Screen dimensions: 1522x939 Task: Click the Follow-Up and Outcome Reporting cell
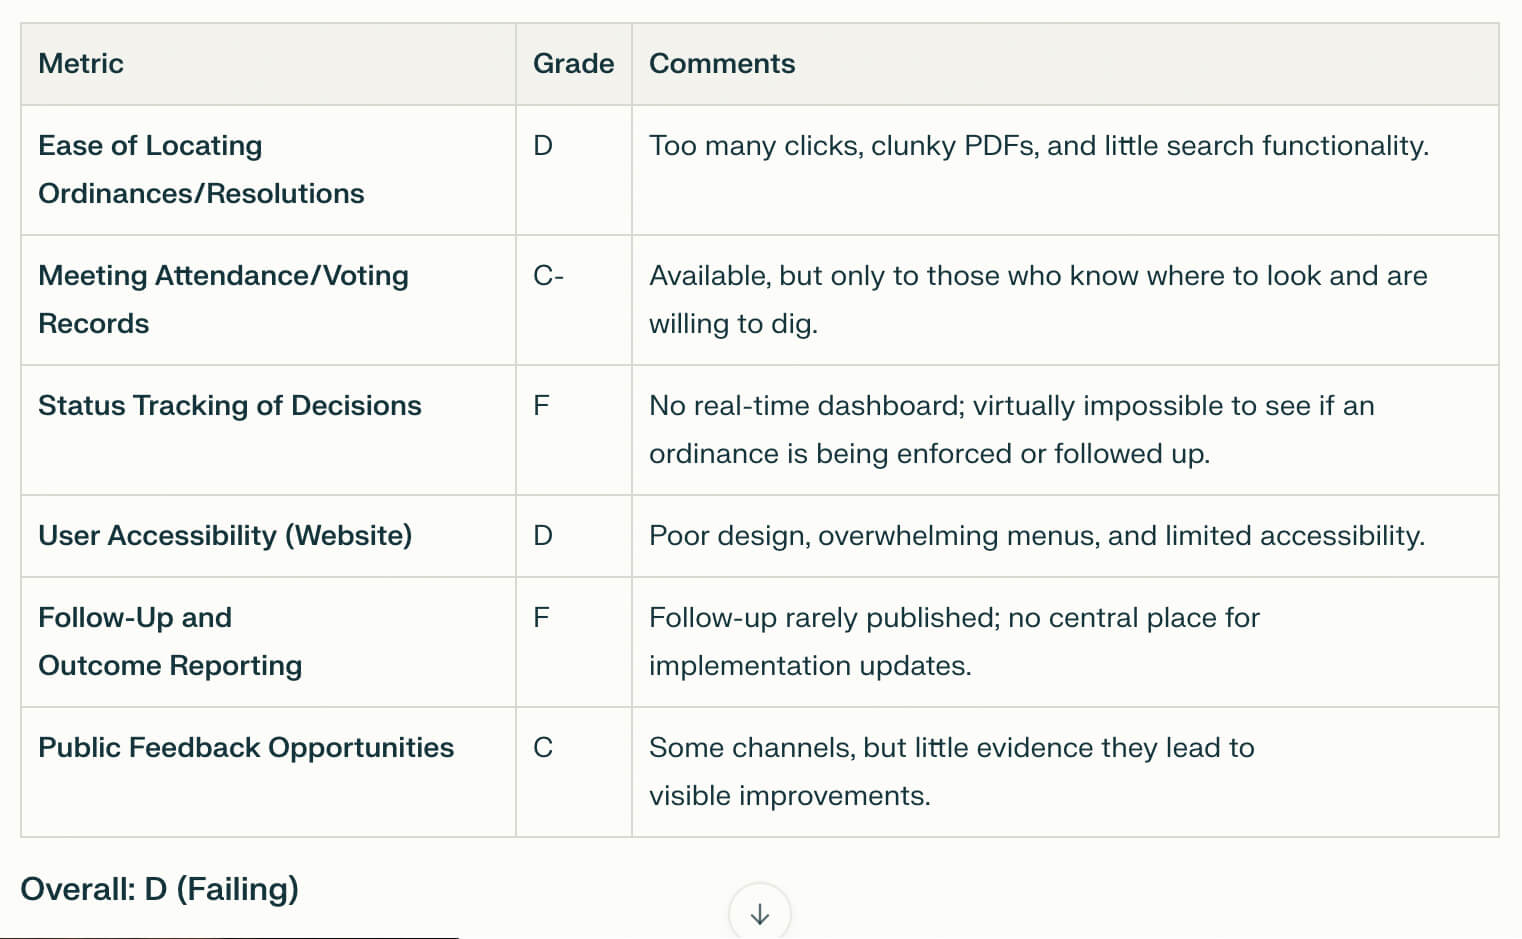pos(268,642)
